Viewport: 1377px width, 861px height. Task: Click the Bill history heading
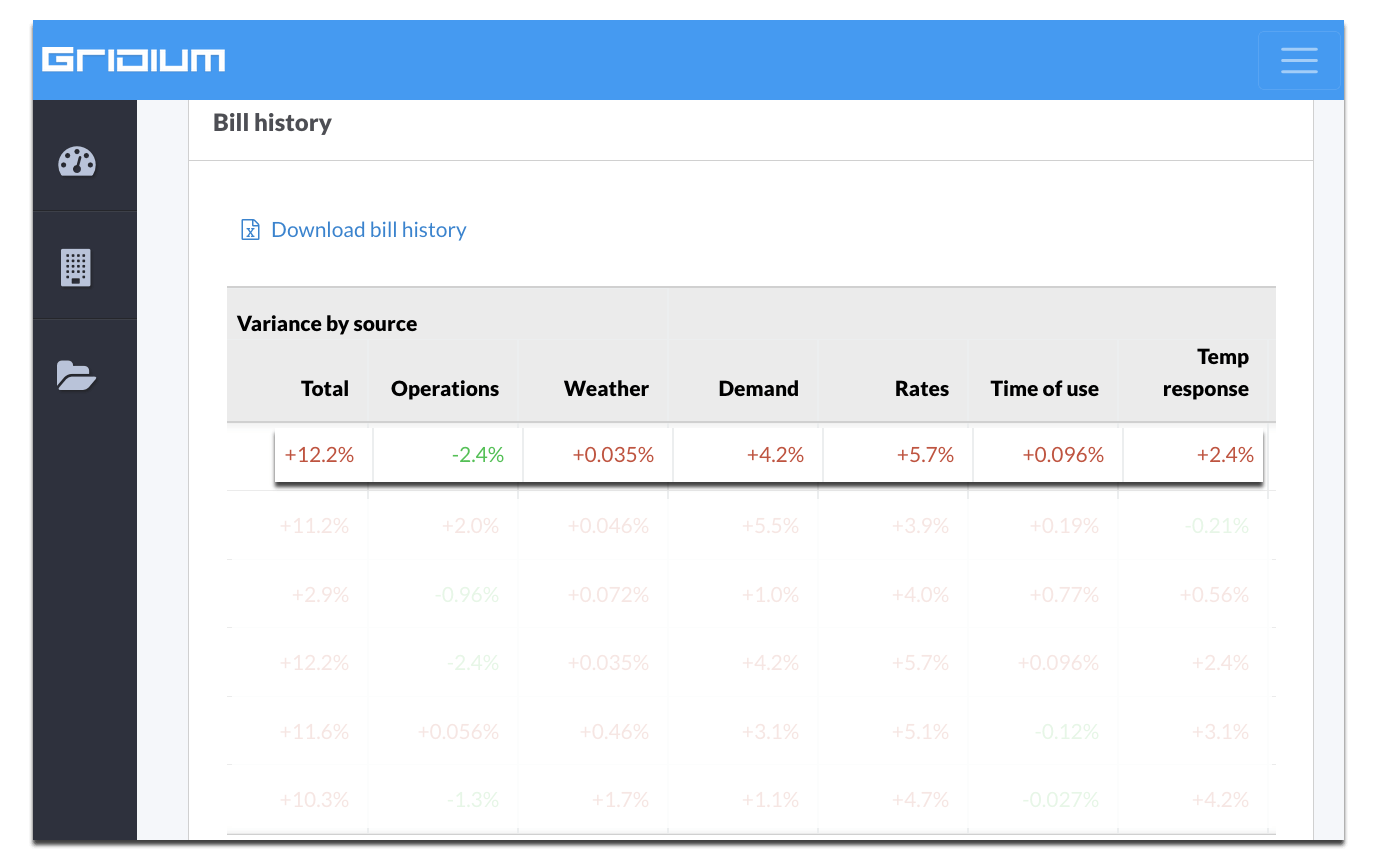(271, 123)
